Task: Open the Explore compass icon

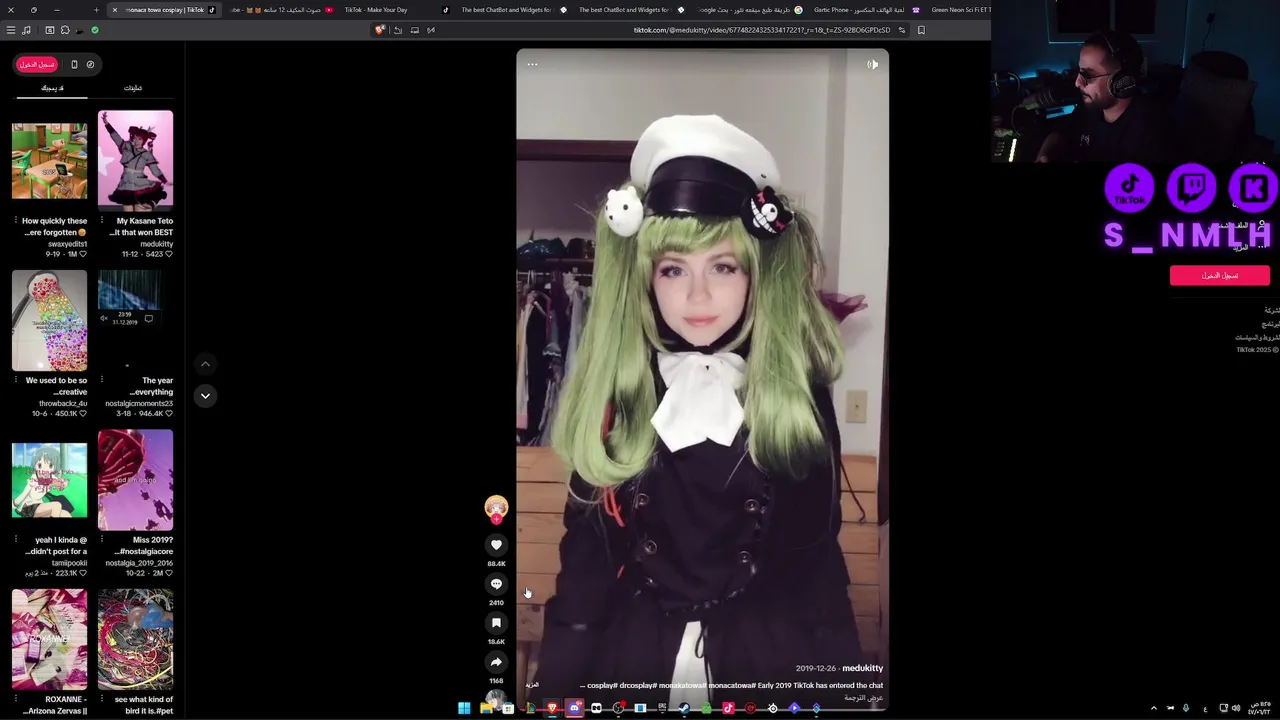Action: (90, 64)
